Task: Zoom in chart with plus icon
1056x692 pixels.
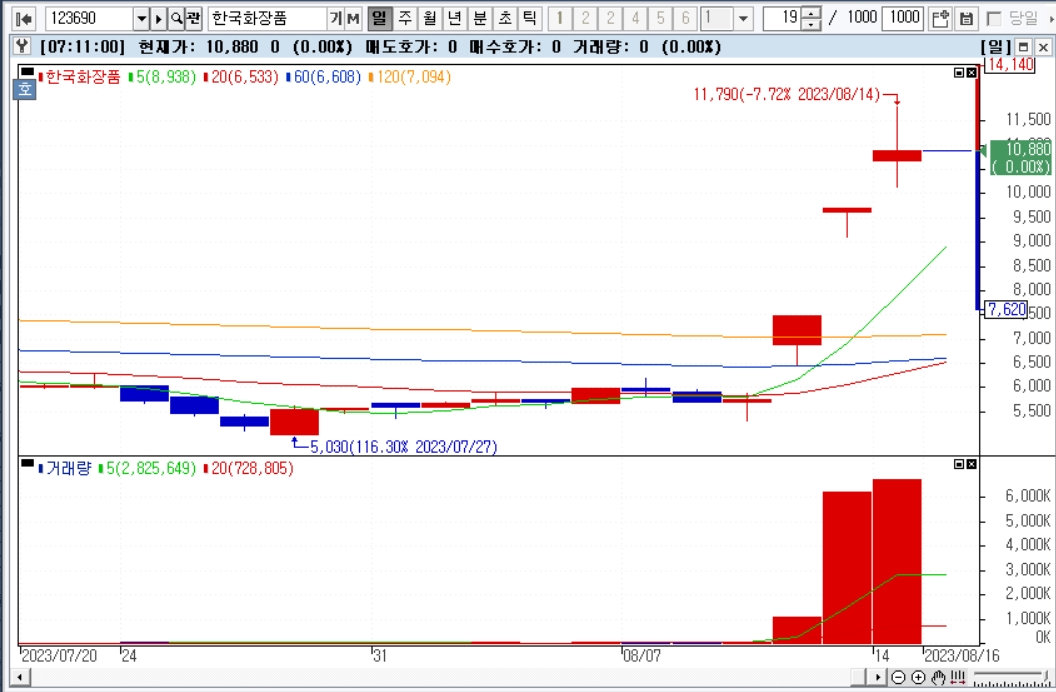Action: click(x=918, y=677)
